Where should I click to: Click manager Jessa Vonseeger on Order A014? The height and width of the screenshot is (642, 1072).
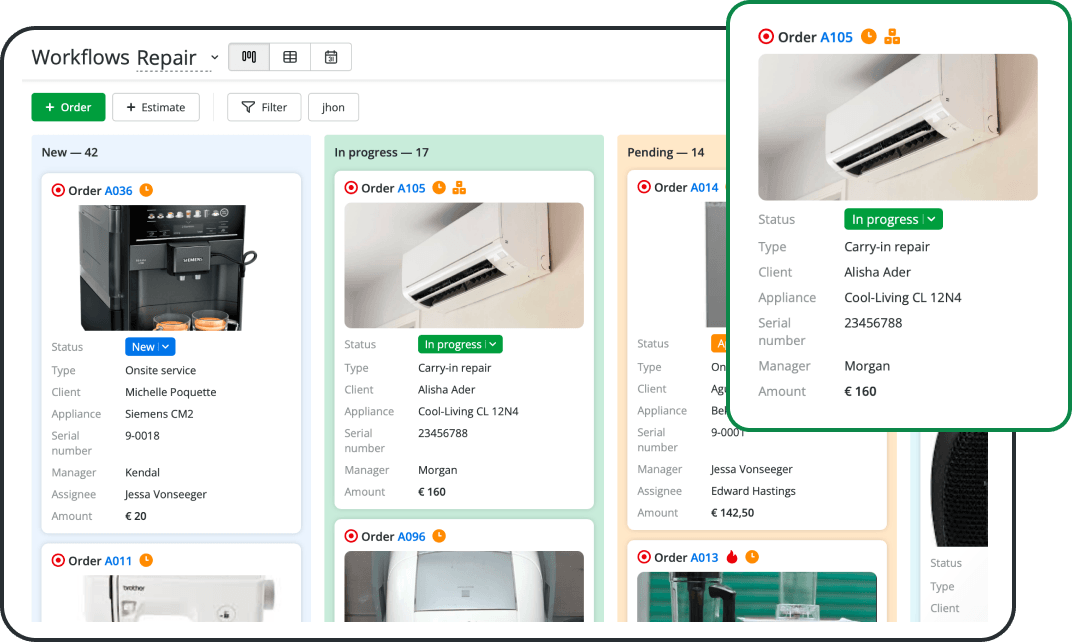point(752,469)
